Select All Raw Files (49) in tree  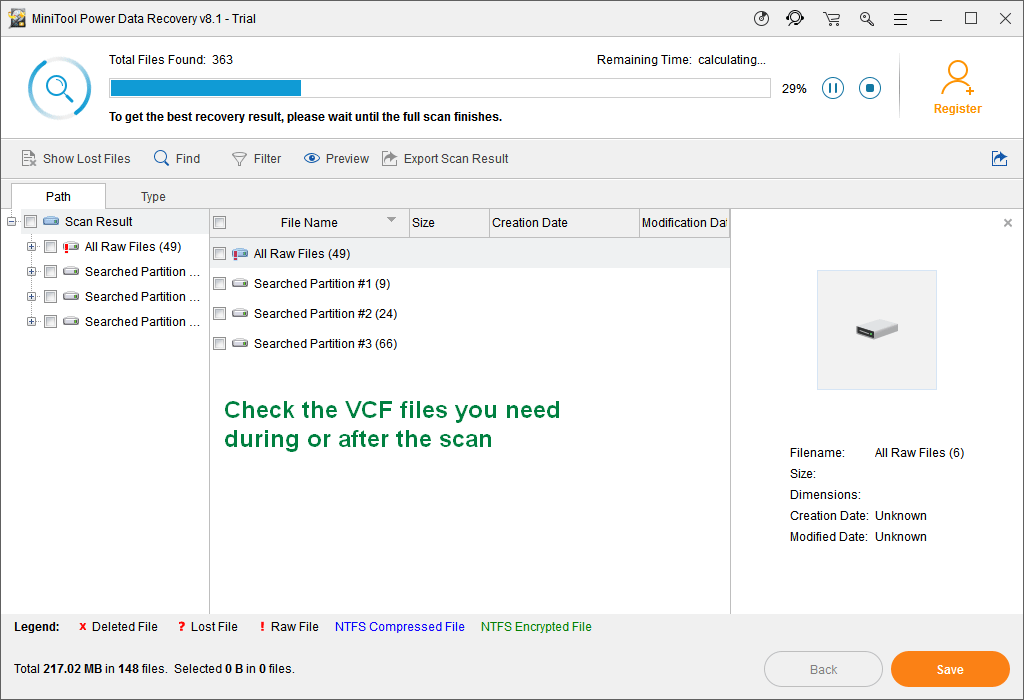133,247
